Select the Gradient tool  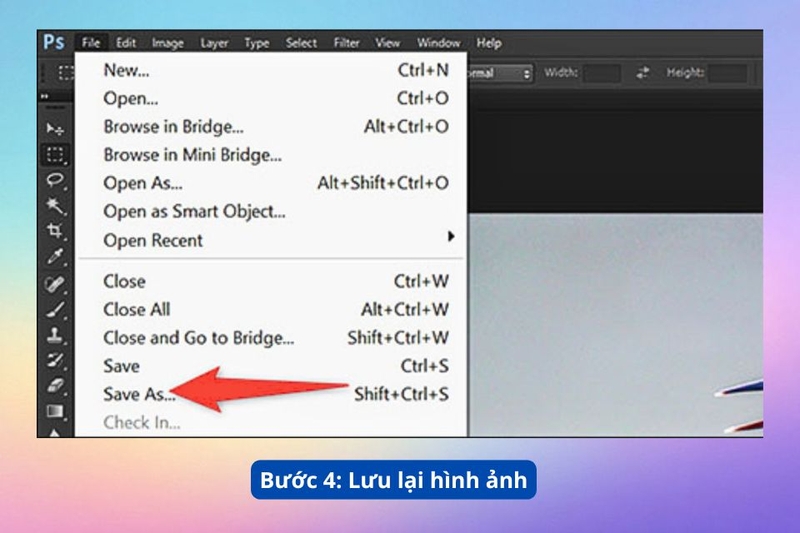pyautogui.click(x=55, y=411)
